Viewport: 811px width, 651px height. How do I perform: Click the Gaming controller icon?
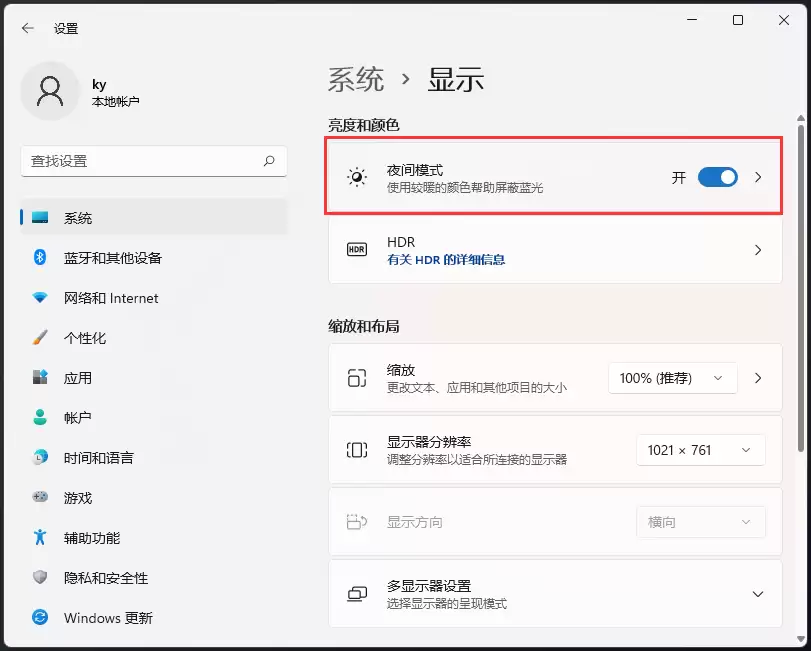(40, 497)
